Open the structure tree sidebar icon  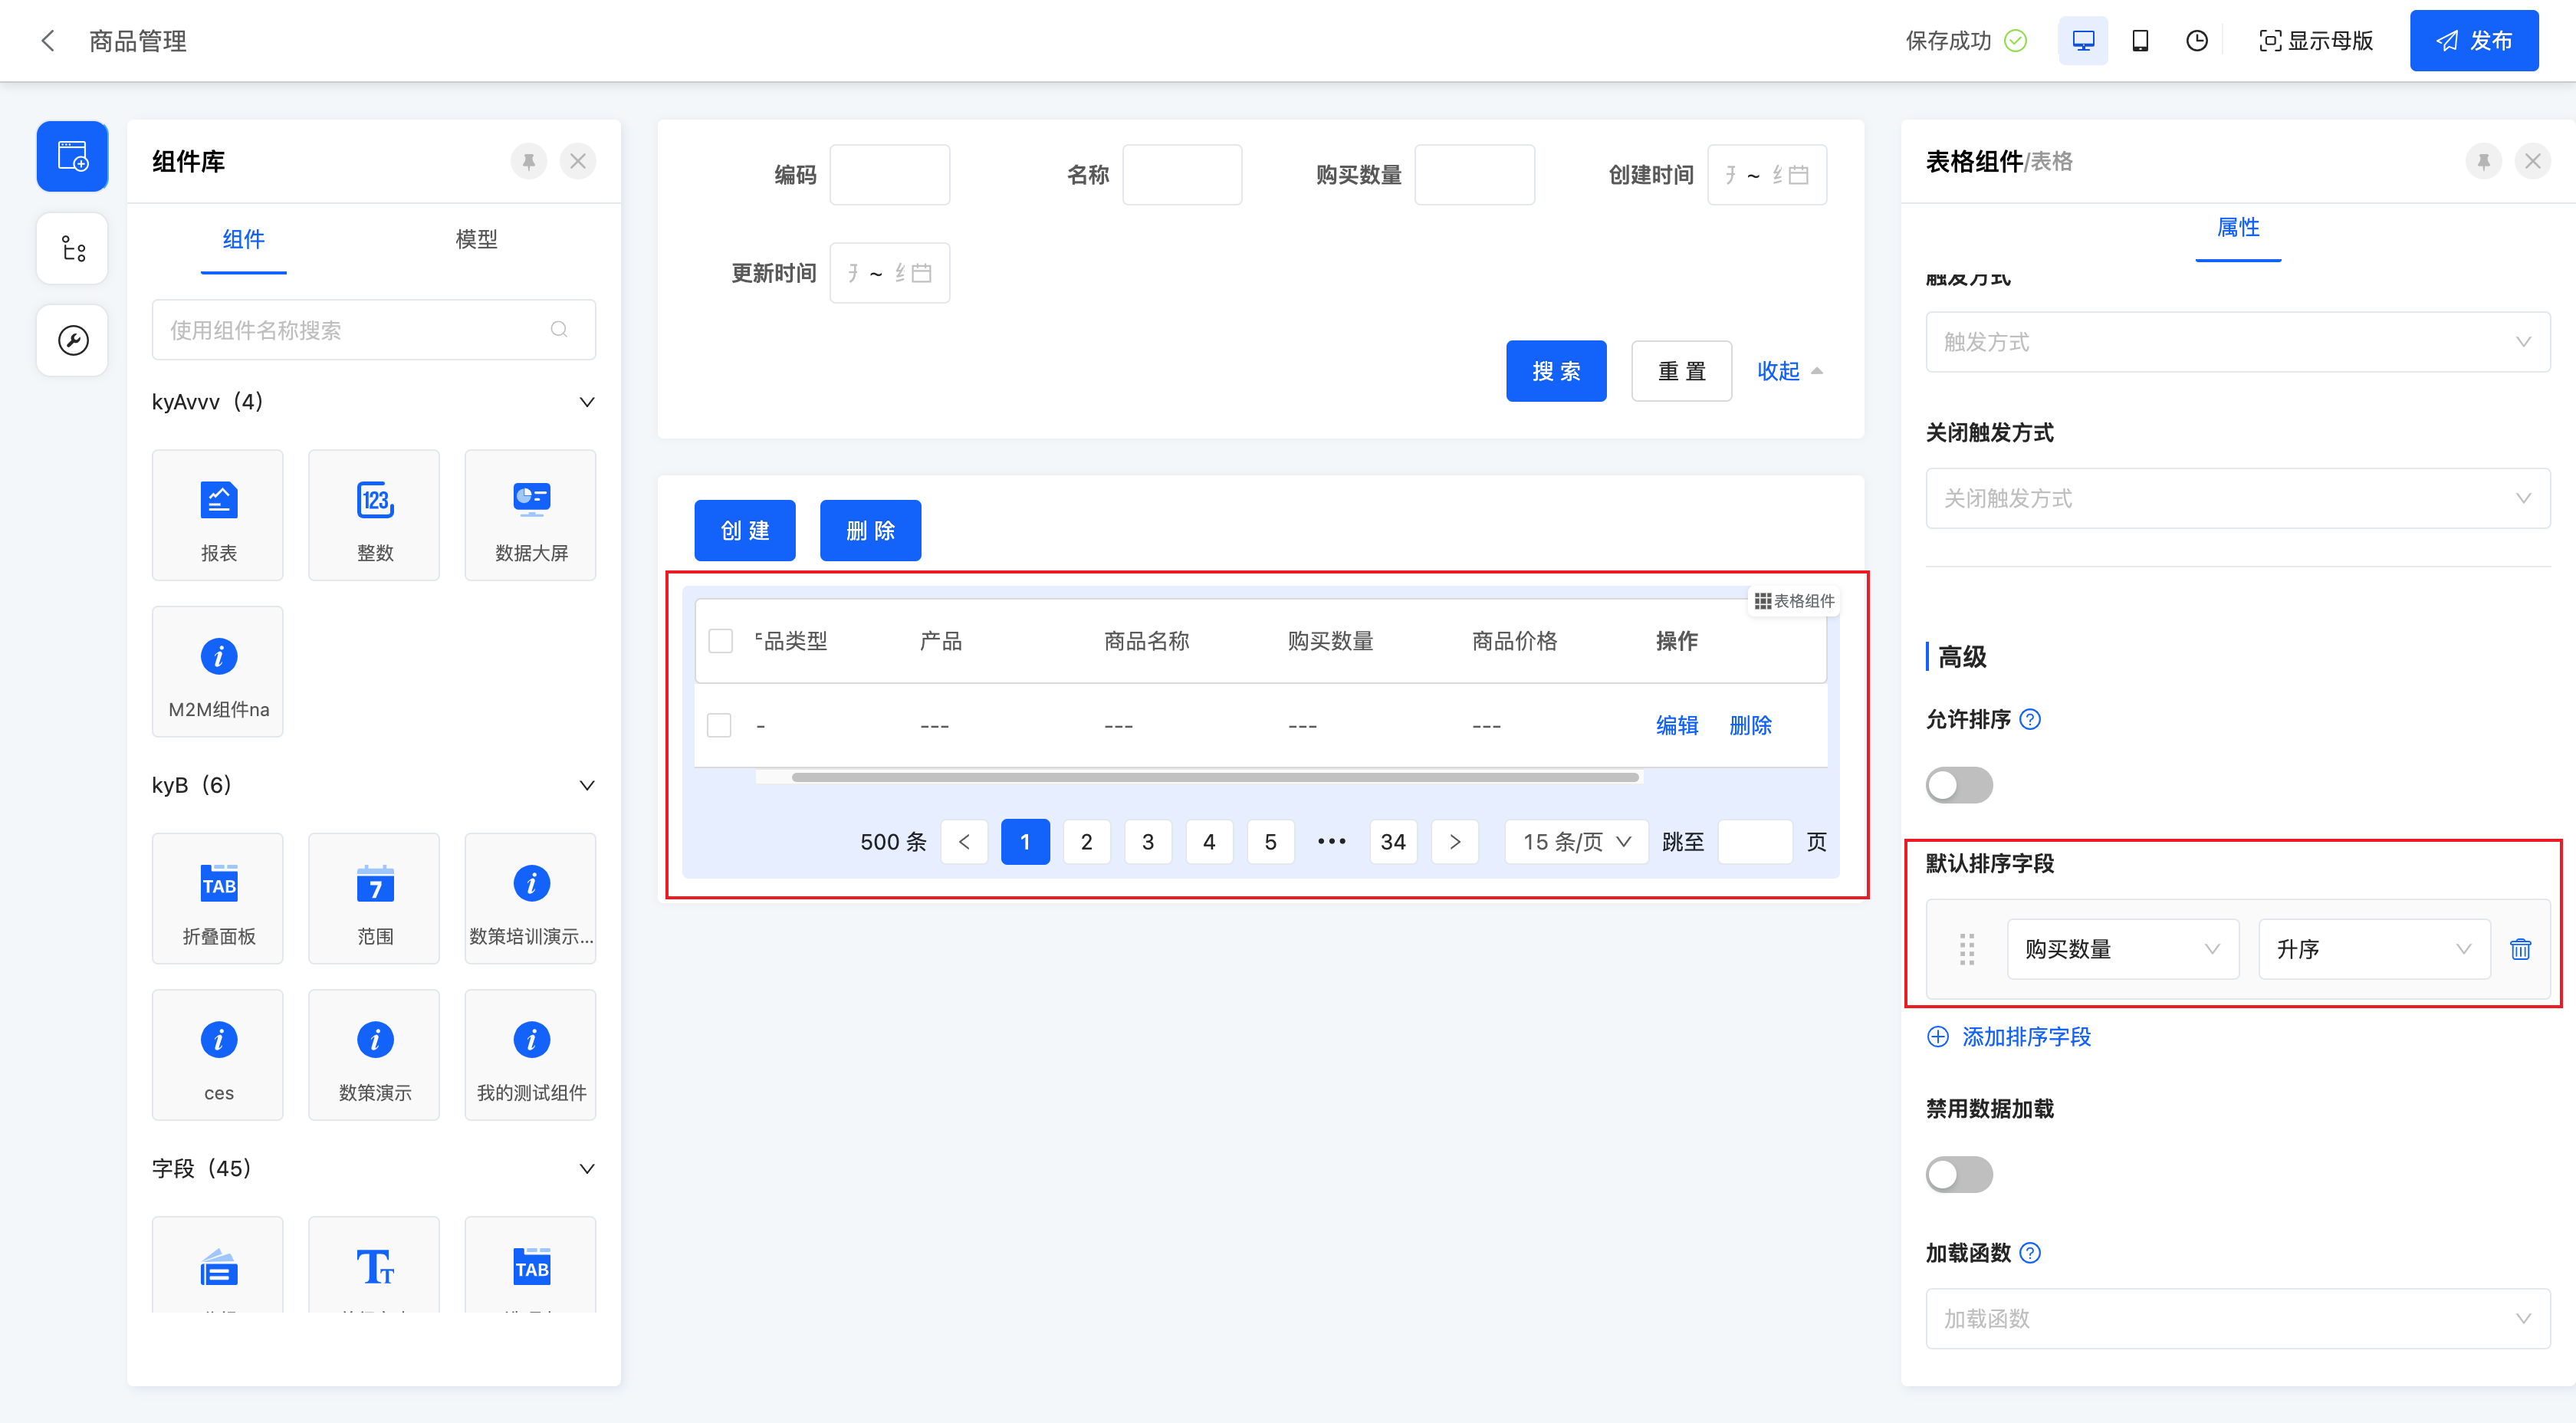tap(73, 248)
